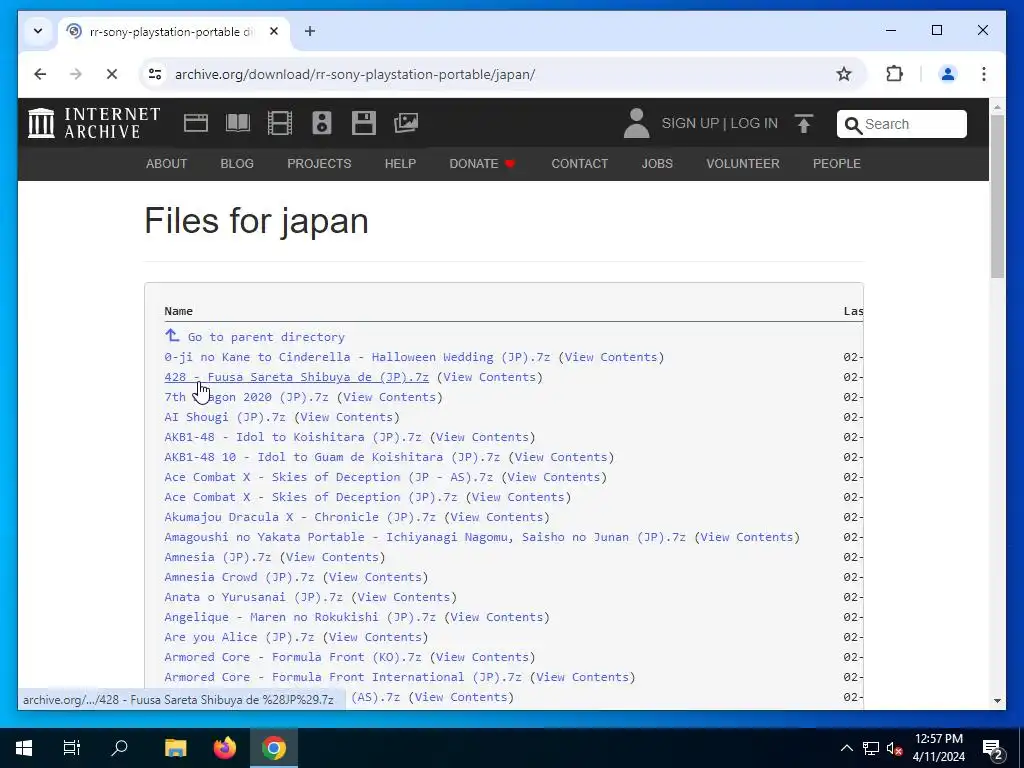Open the Video film-strip icon
The height and width of the screenshot is (768, 1024).
280,123
